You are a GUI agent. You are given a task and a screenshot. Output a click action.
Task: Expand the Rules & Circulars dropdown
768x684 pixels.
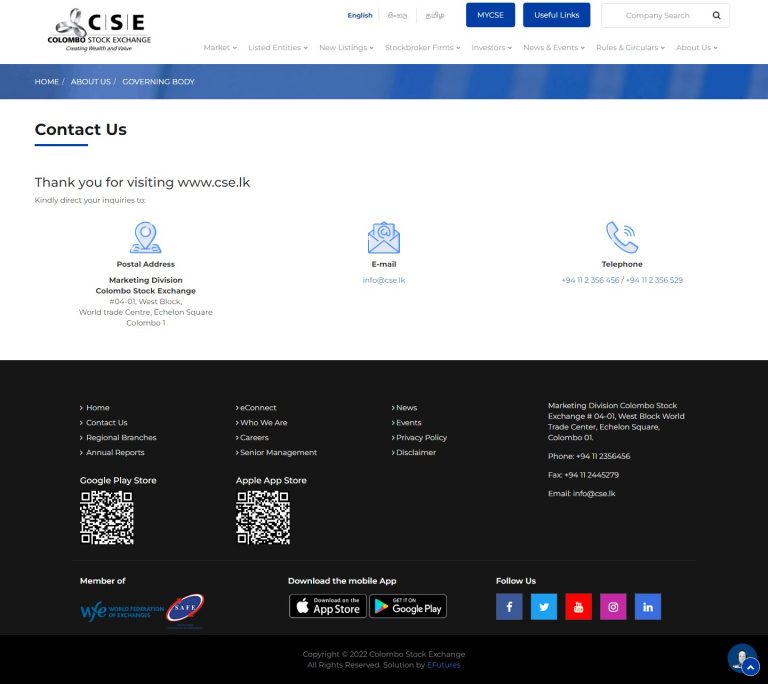[x=630, y=48]
